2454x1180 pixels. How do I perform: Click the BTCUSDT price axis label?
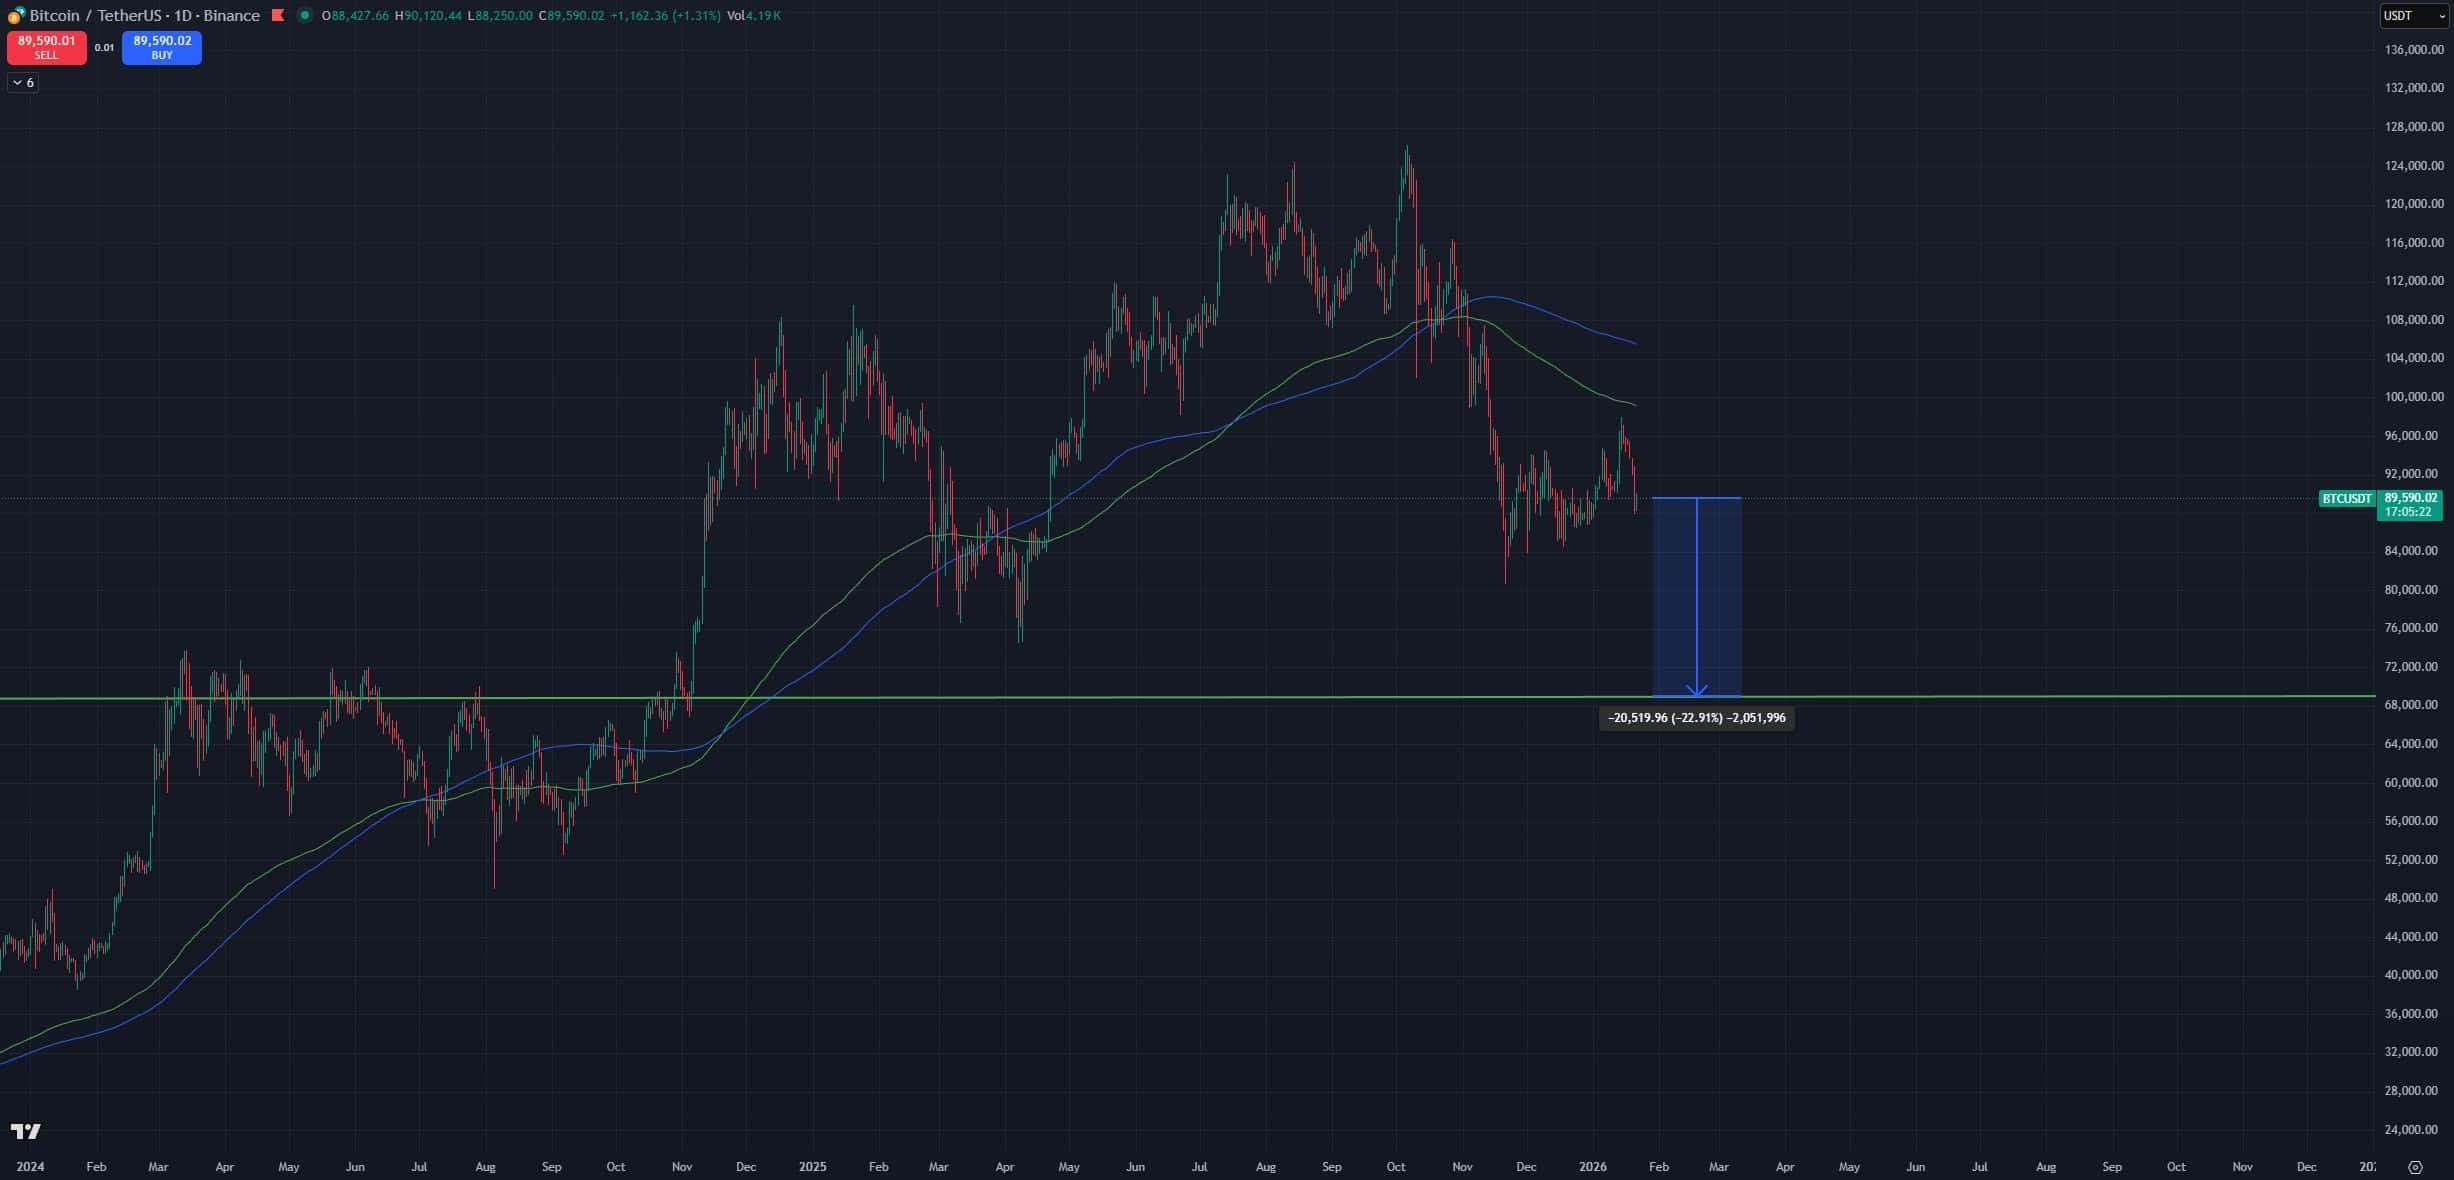click(2346, 498)
